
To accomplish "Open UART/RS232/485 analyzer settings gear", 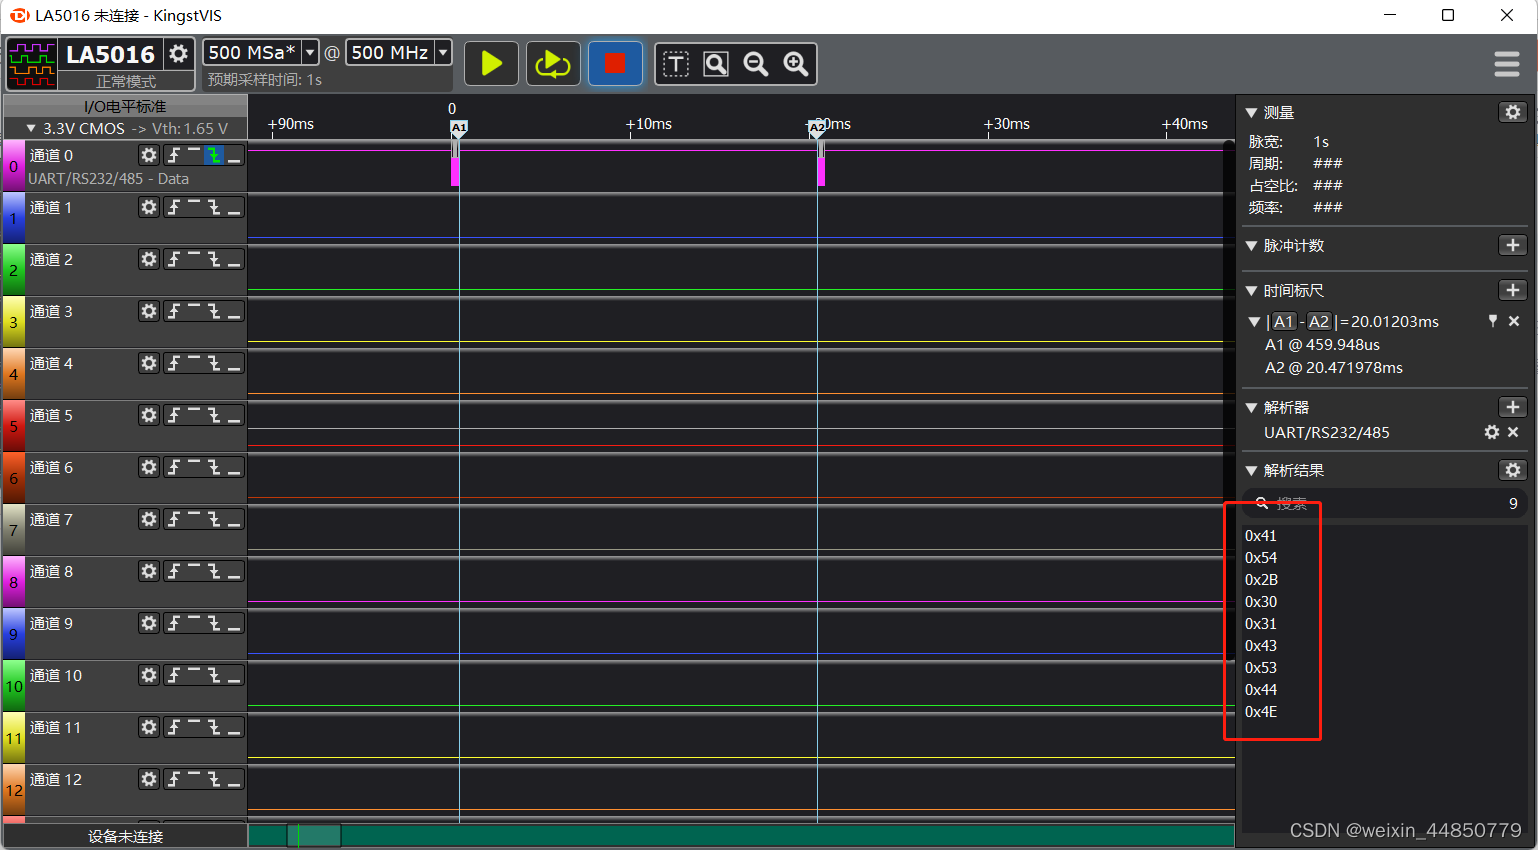I will [x=1492, y=432].
